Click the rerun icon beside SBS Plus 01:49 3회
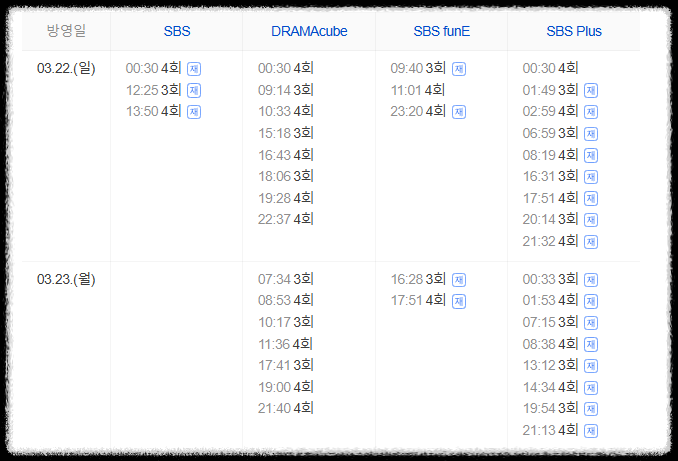Viewport: 678px width, 461px height. (x=591, y=90)
